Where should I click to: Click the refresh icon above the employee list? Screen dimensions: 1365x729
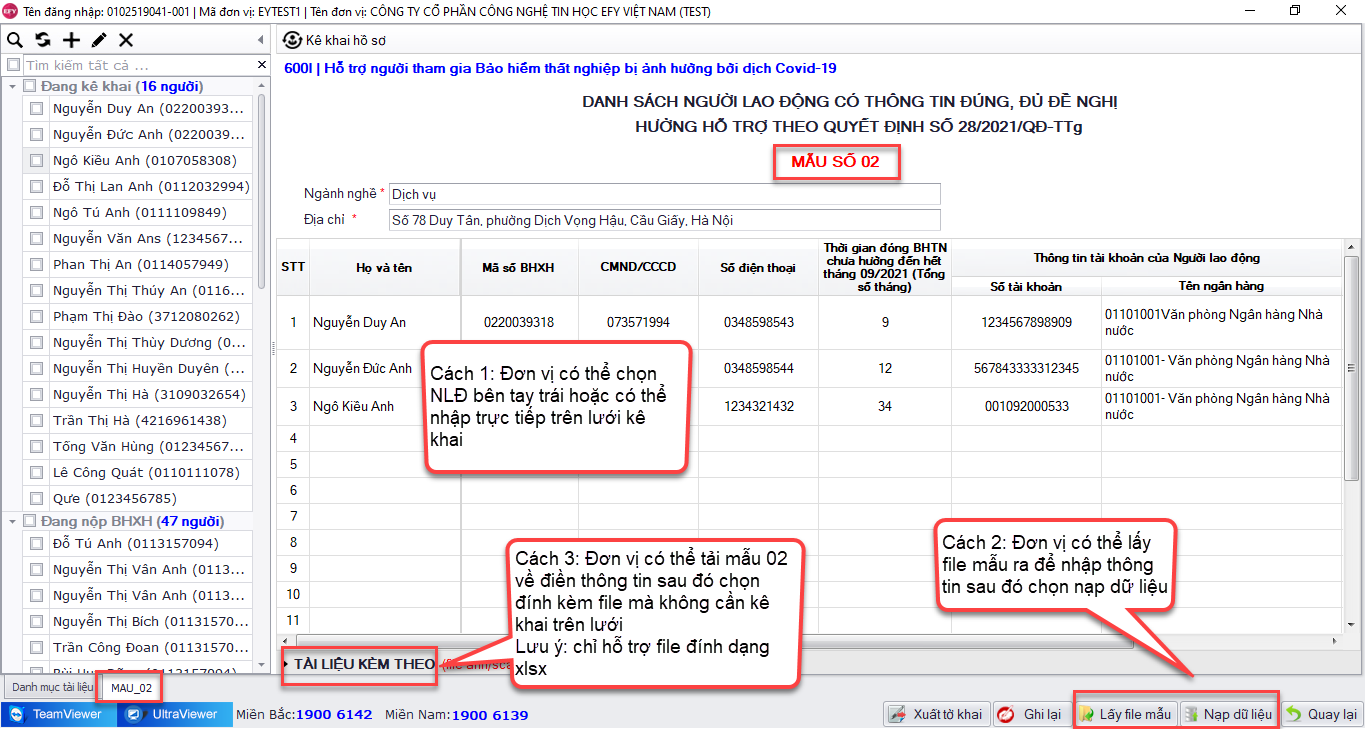click(43, 40)
